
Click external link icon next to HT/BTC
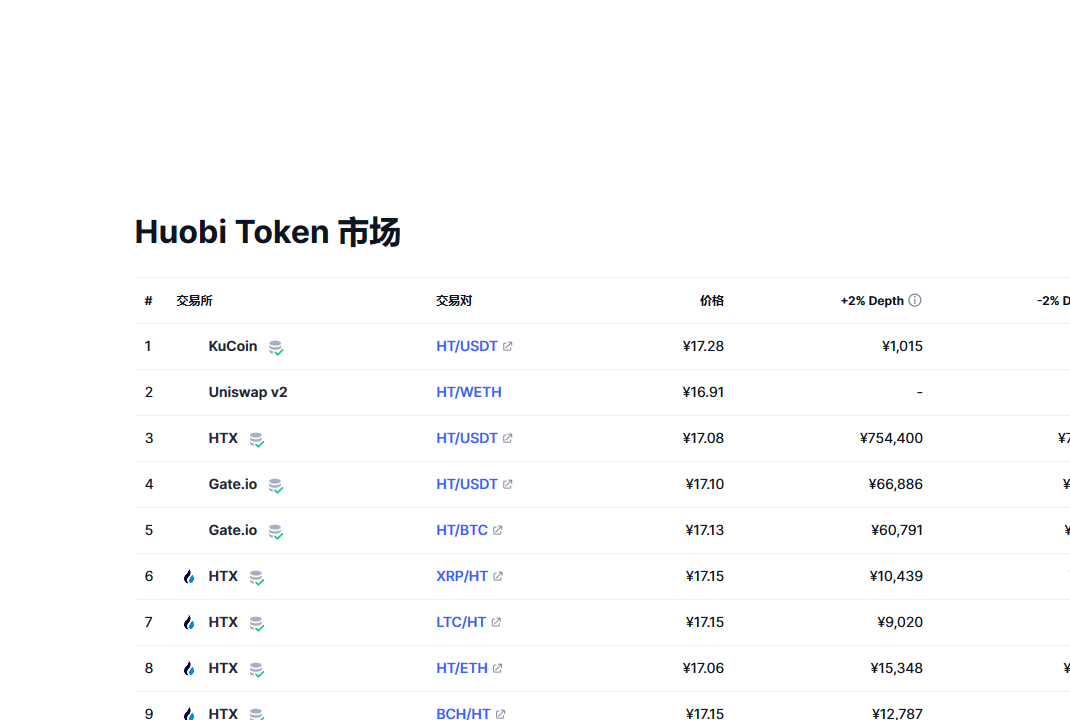click(x=498, y=530)
